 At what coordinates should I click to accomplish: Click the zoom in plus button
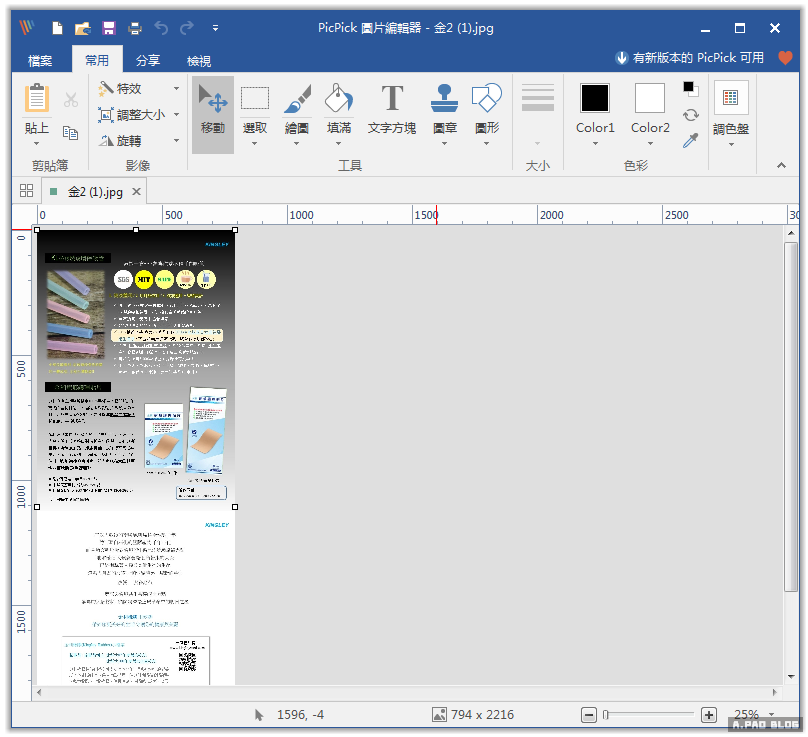pyautogui.click(x=708, y=715)
